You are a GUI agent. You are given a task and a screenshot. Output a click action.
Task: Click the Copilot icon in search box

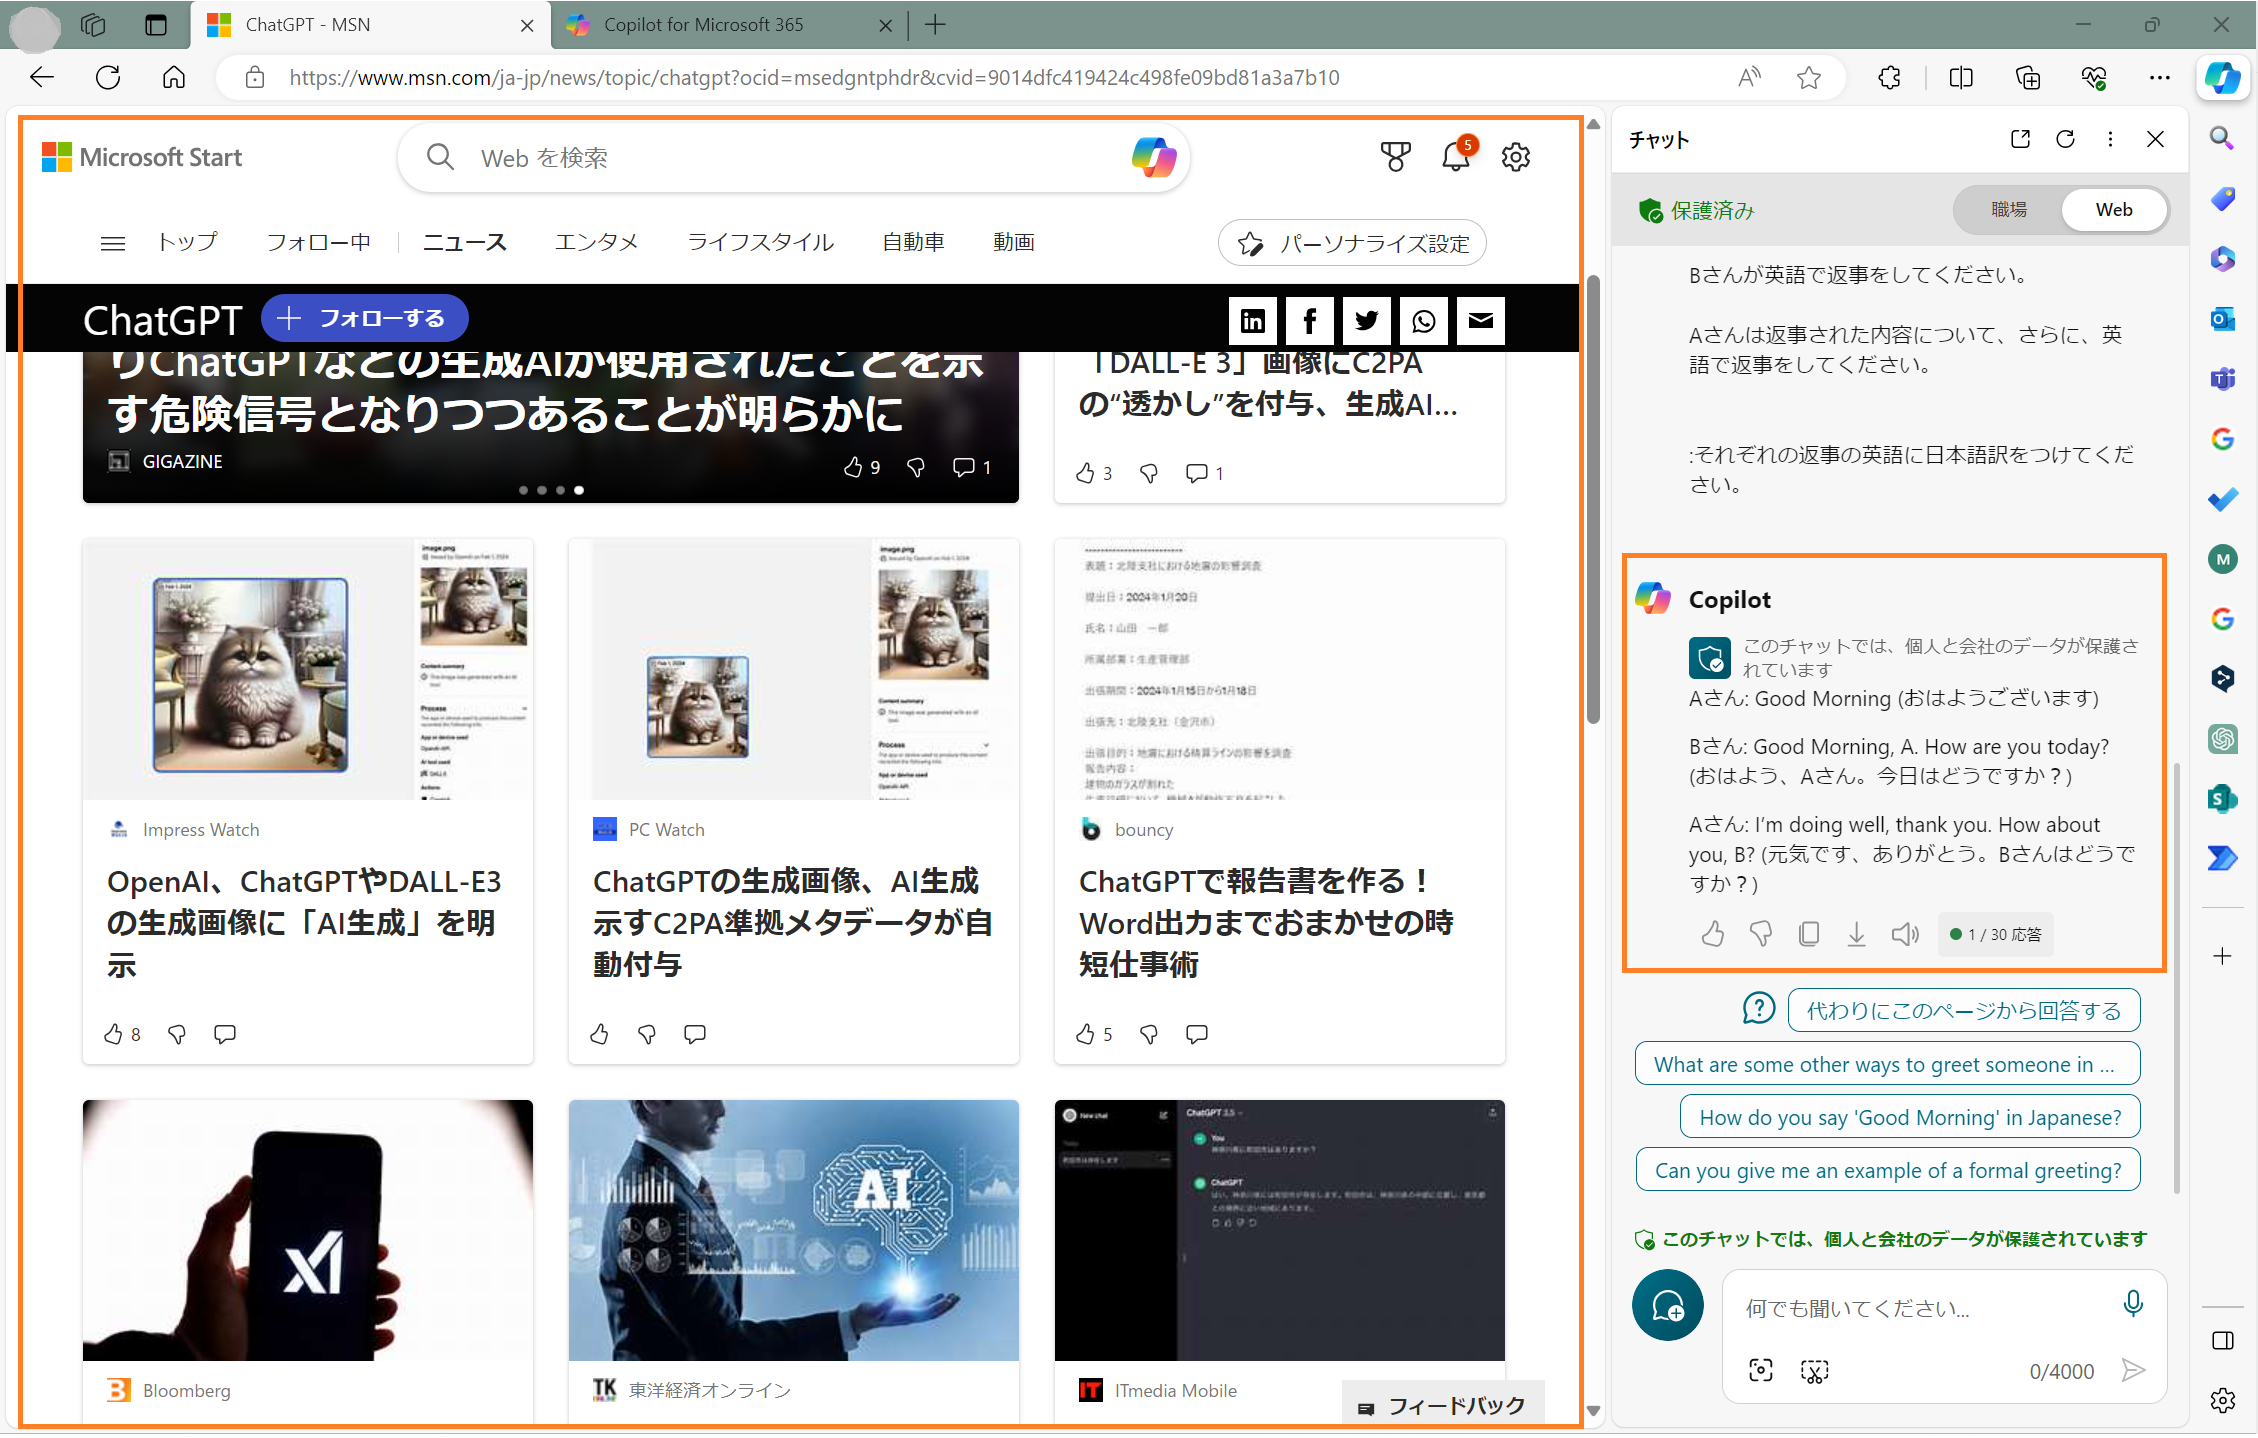1153,157
